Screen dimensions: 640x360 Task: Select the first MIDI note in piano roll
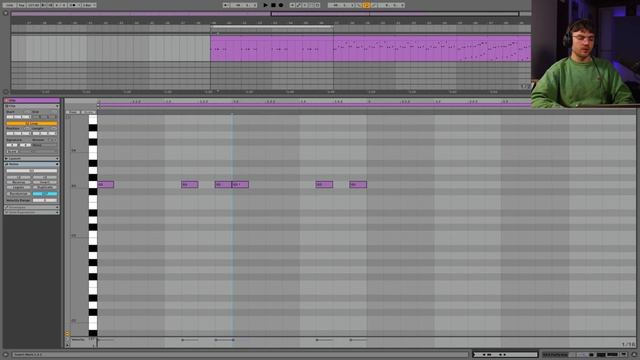point(106,184)
